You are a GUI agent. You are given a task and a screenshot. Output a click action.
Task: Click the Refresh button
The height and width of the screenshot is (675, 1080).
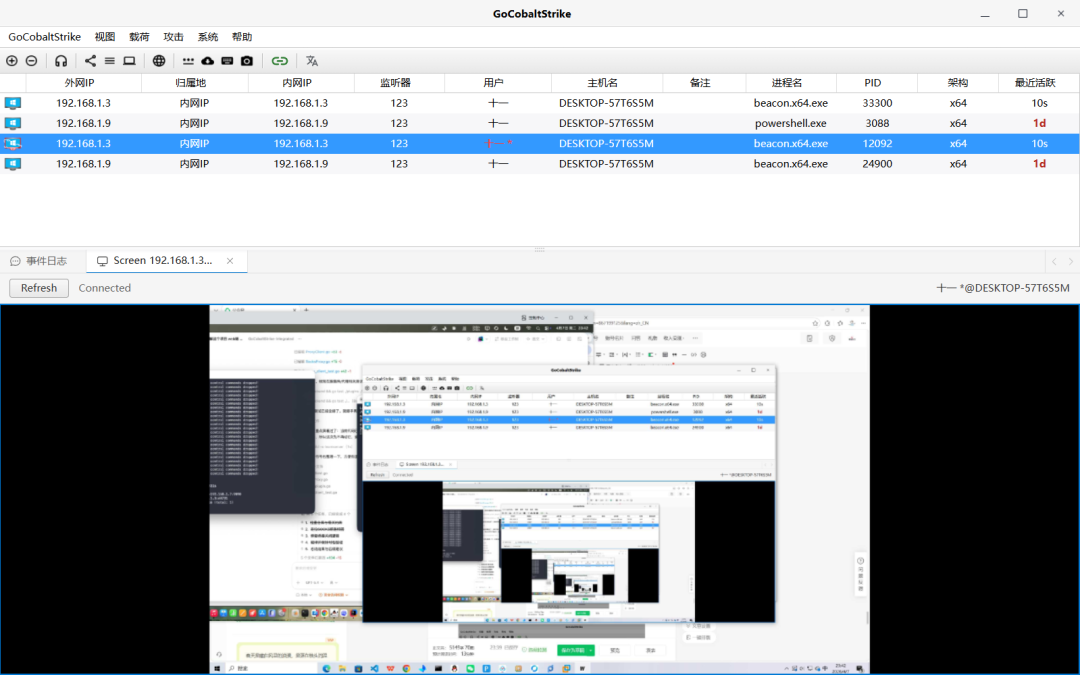point(39,288)
